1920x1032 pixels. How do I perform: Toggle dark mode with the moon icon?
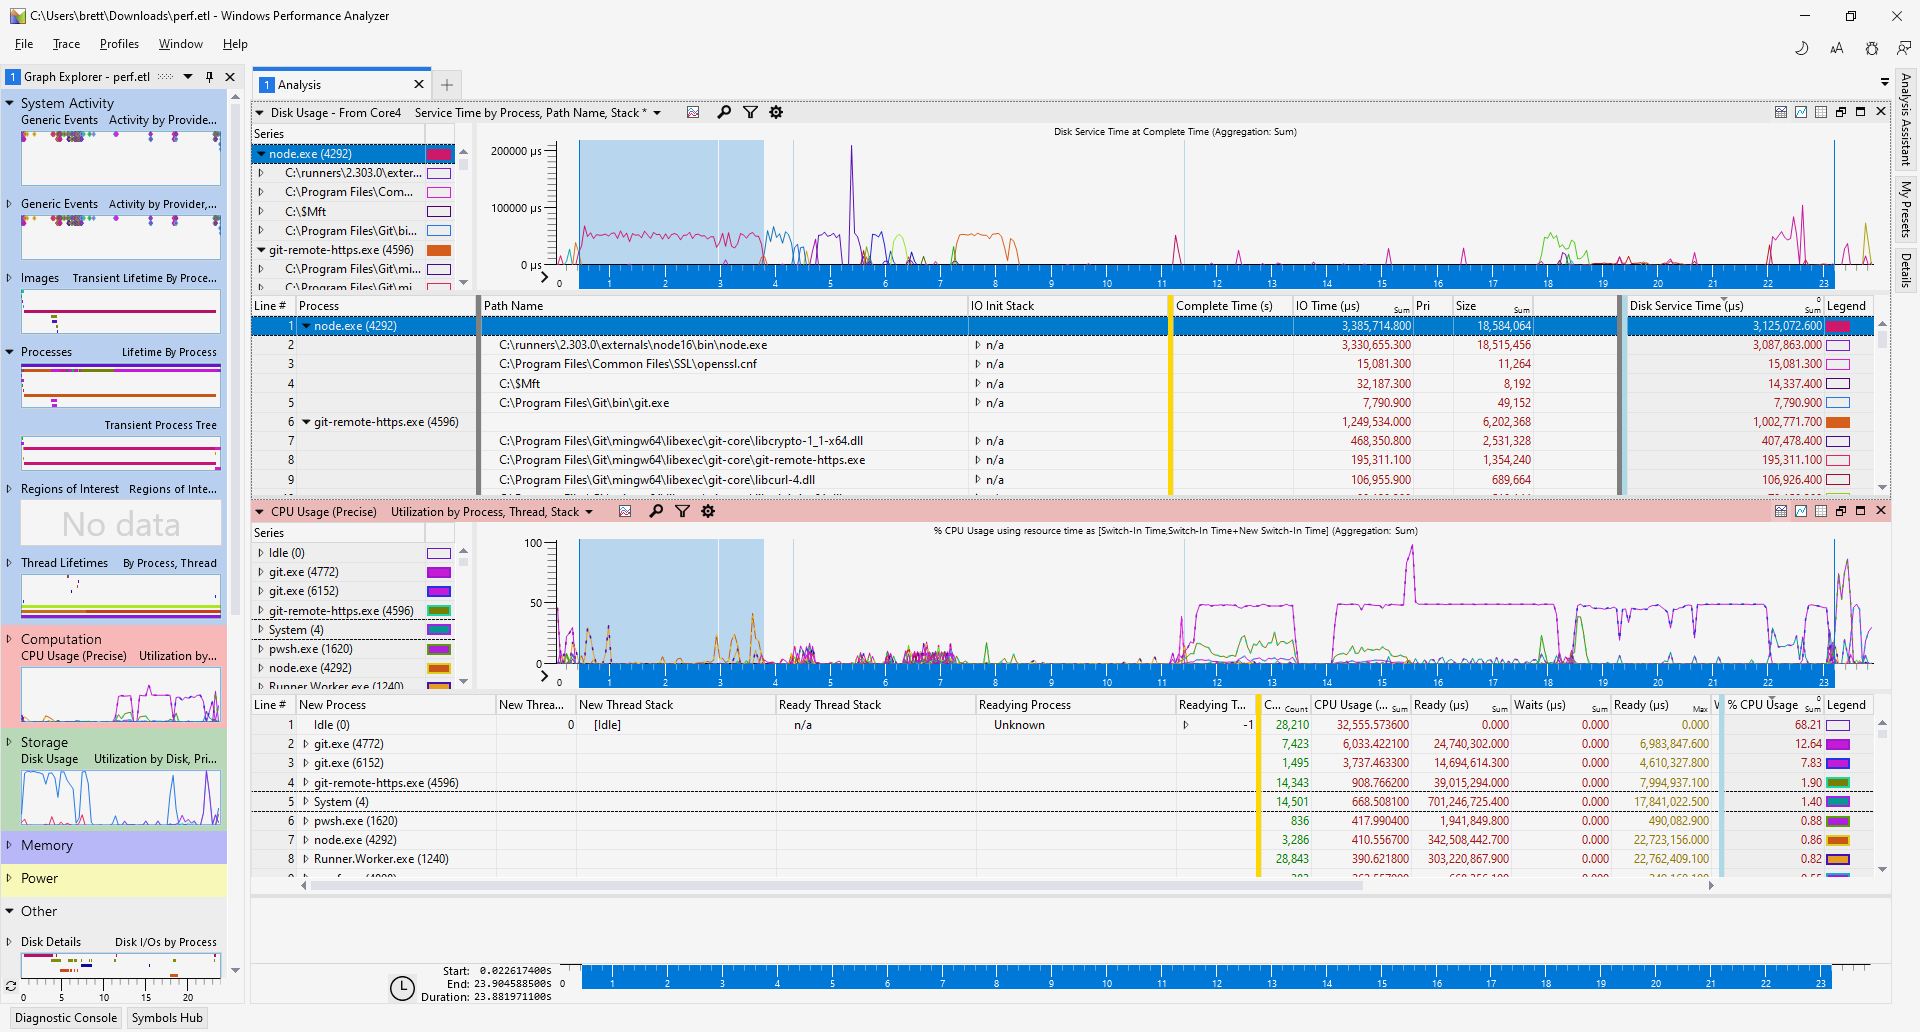1802,48
